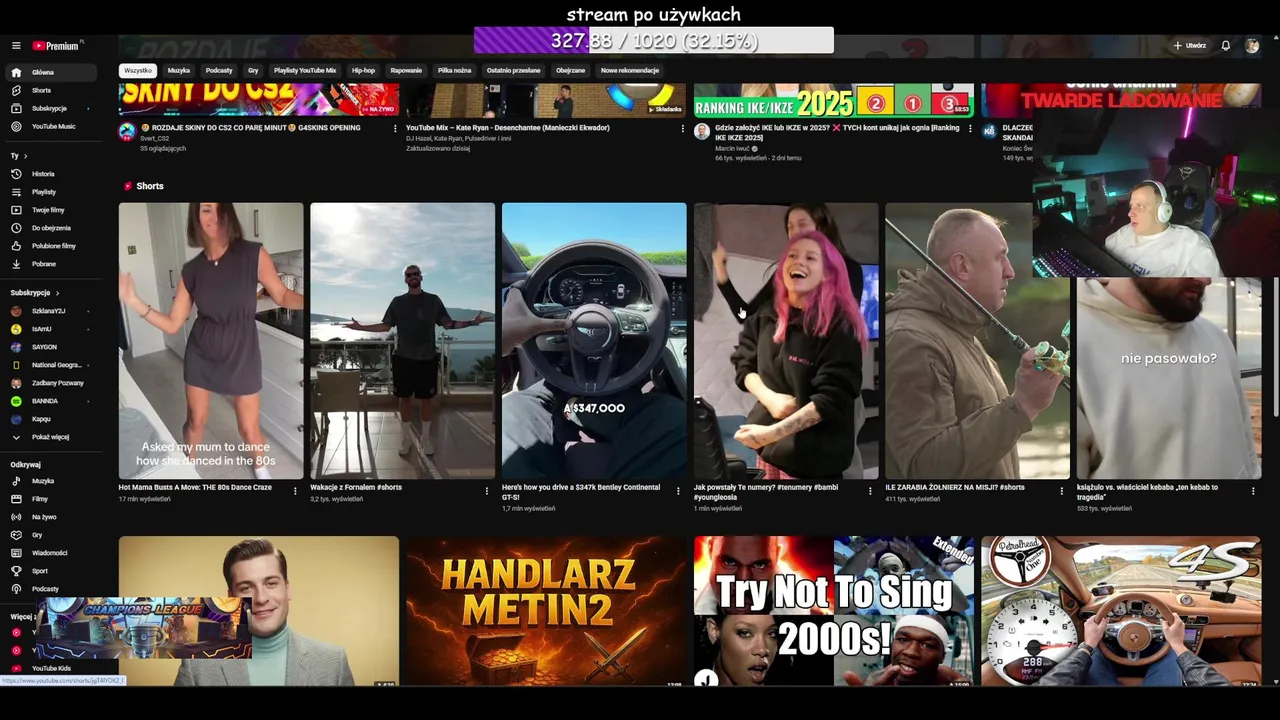Open the YouTube Kids icon
Image resolution: width=1280 pixels, height=720 pixels.
[16, 668]
